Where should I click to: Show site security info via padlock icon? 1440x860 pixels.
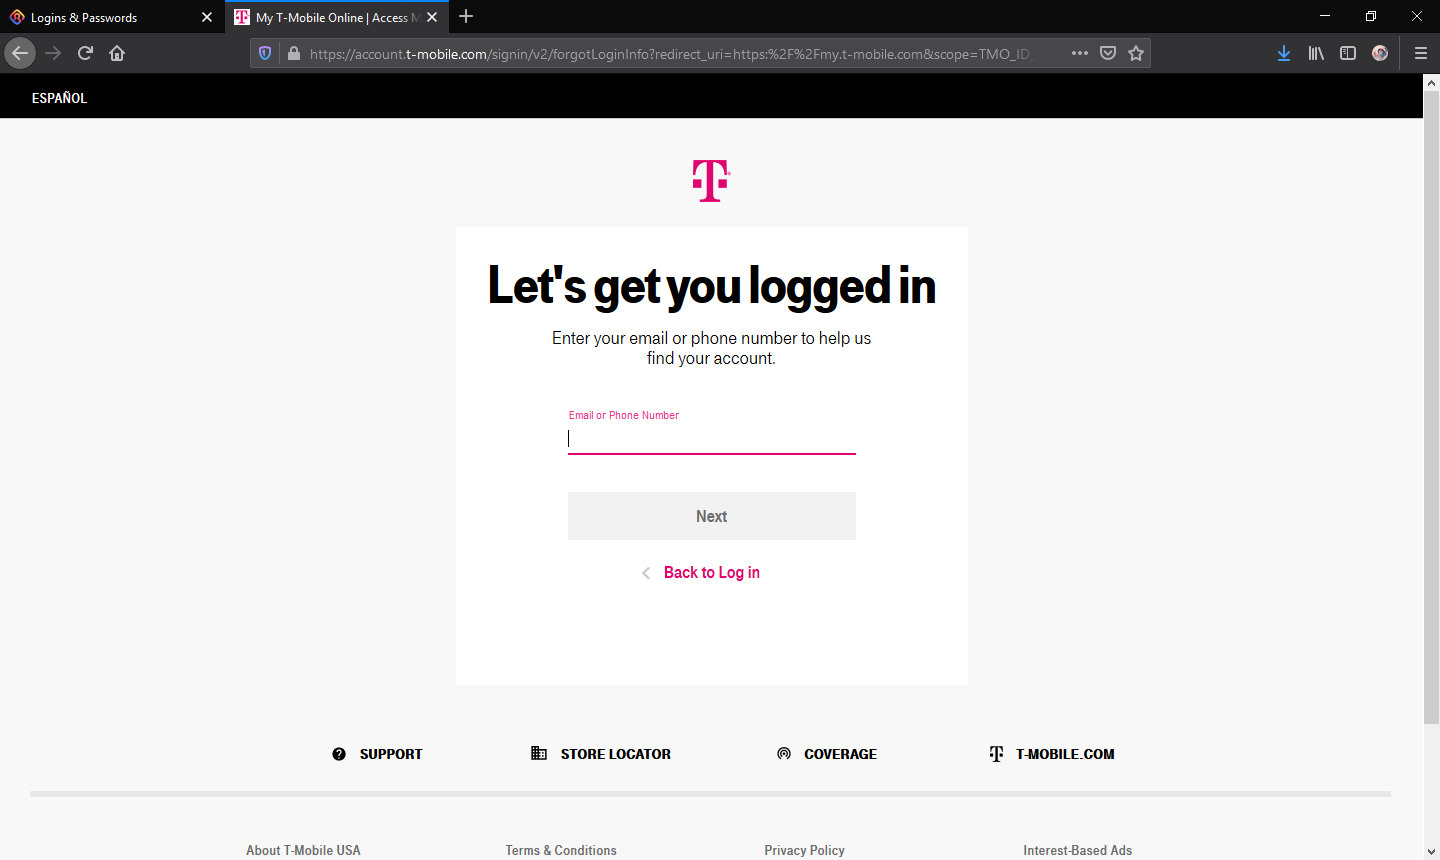pyautogui.click(x=293, y=53)
